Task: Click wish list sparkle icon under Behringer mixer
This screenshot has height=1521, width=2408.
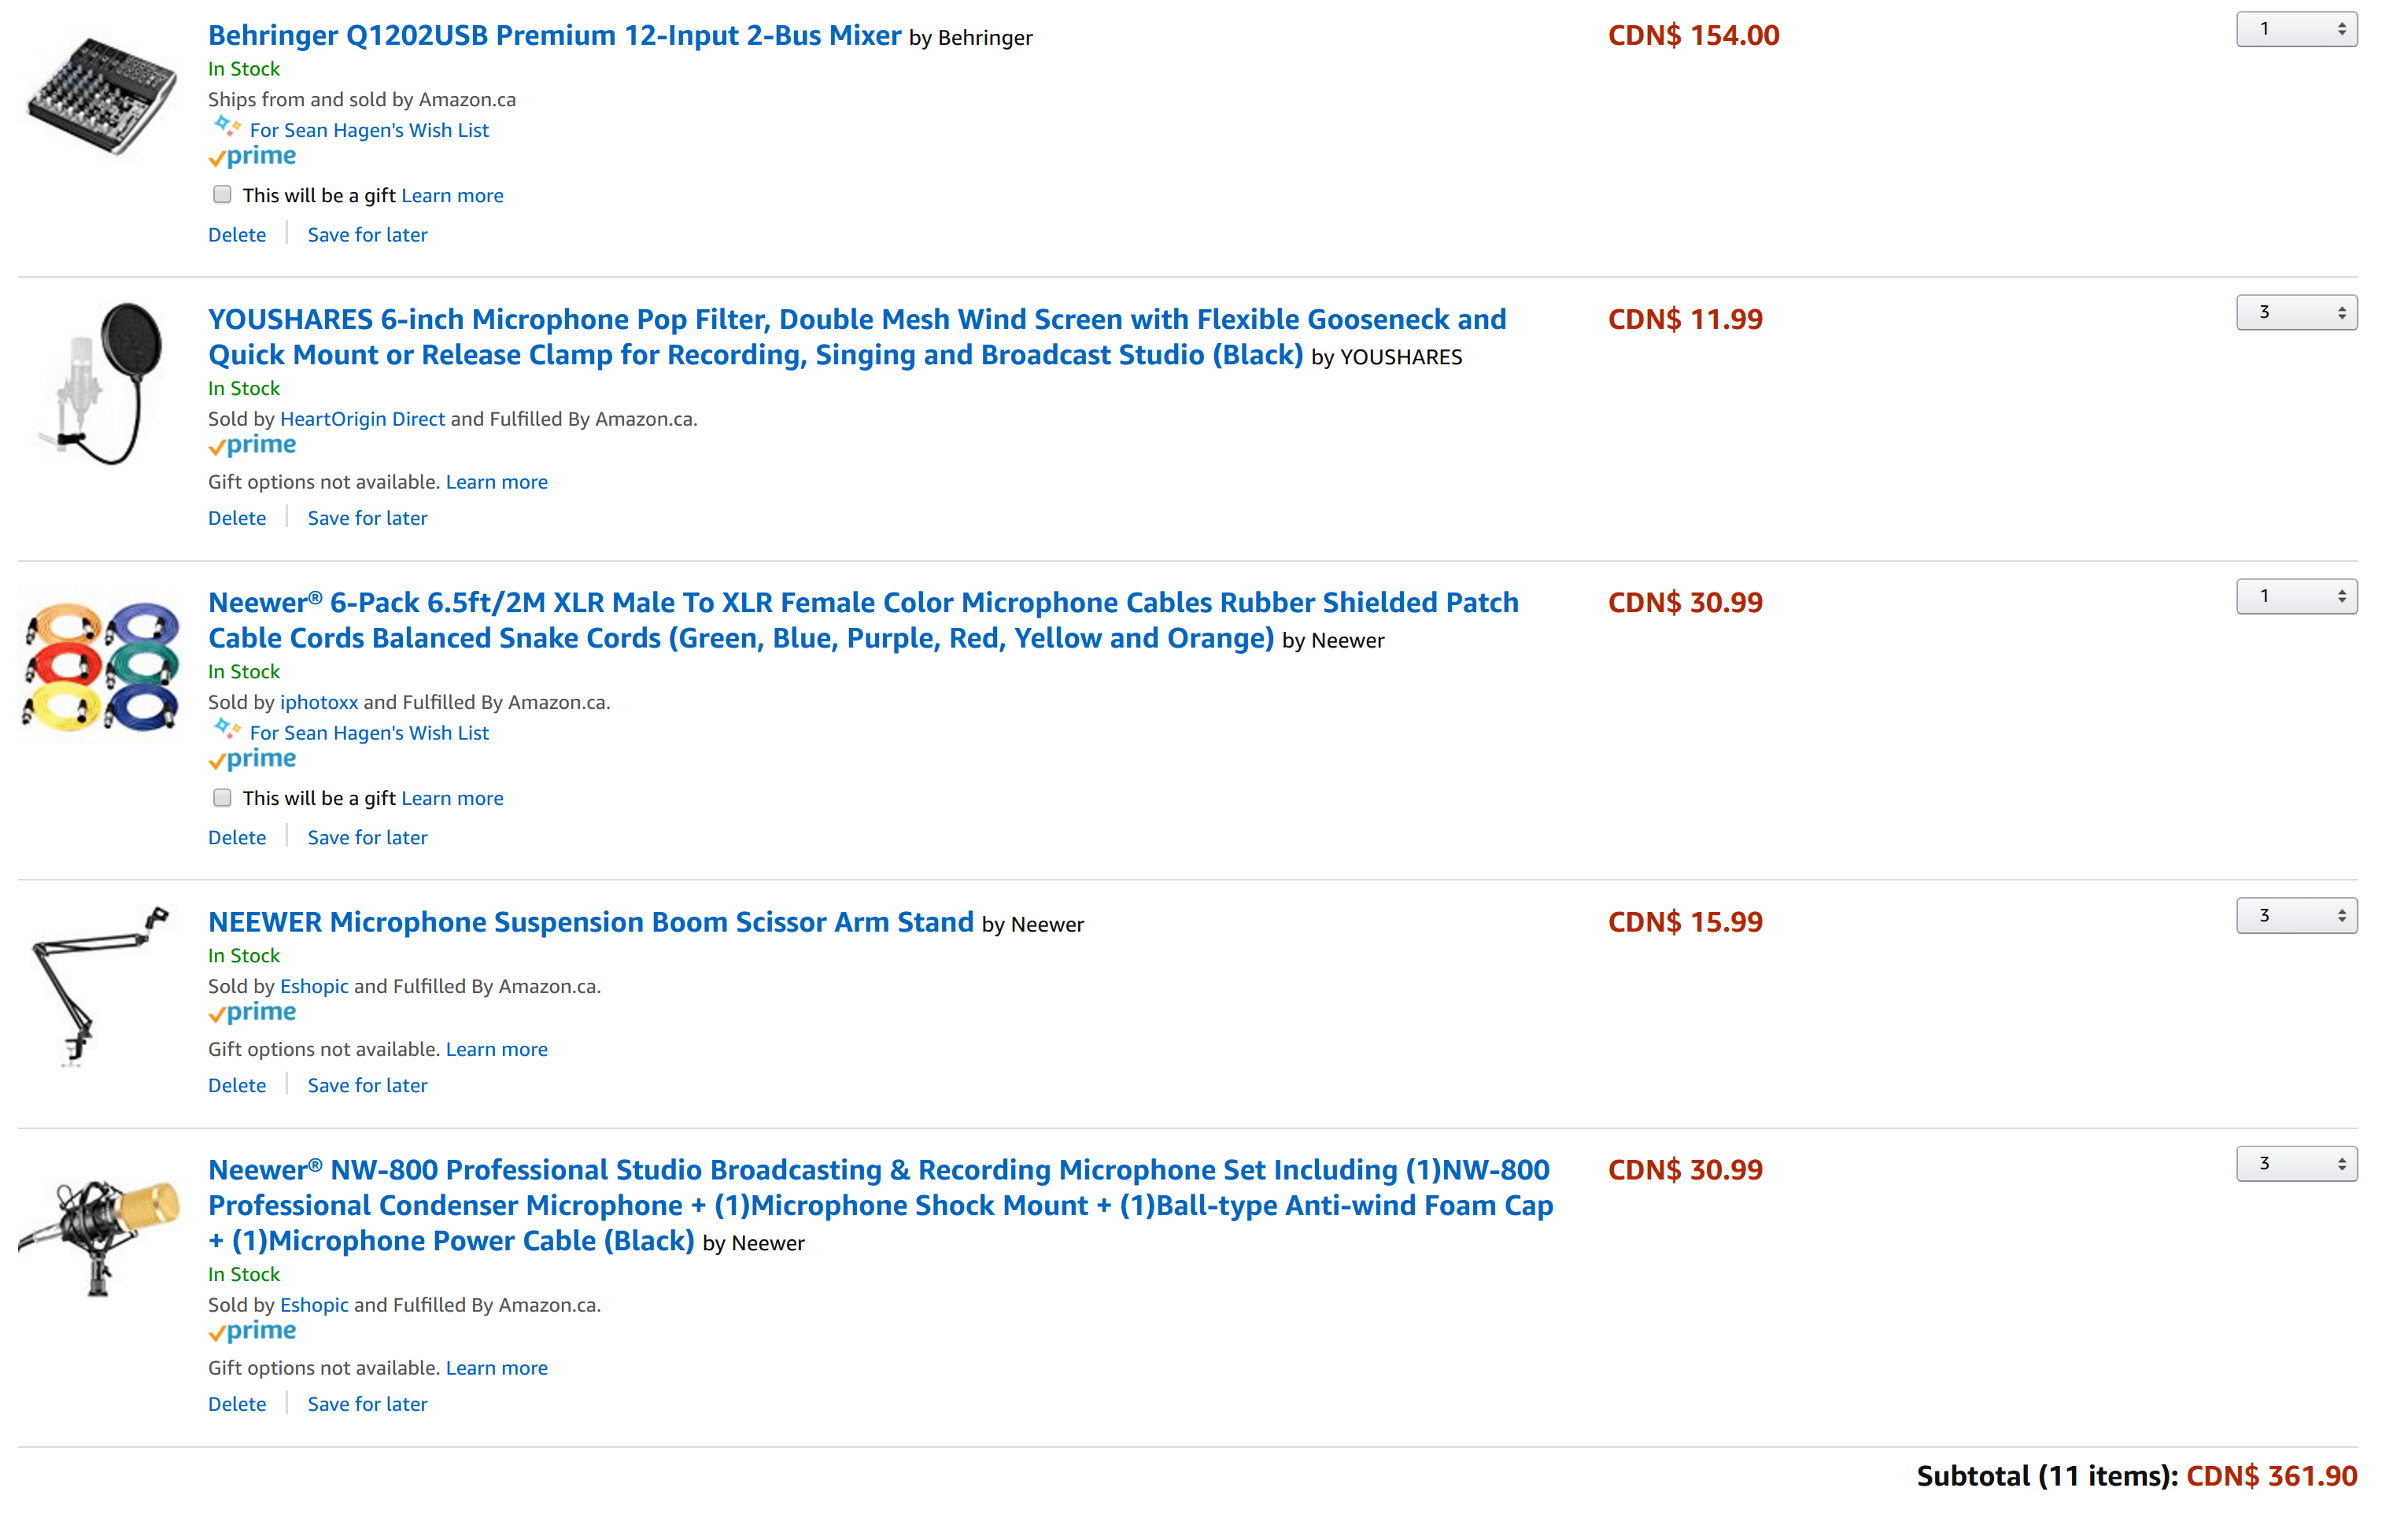Action: pyautogui.click(x=227, y=127)
